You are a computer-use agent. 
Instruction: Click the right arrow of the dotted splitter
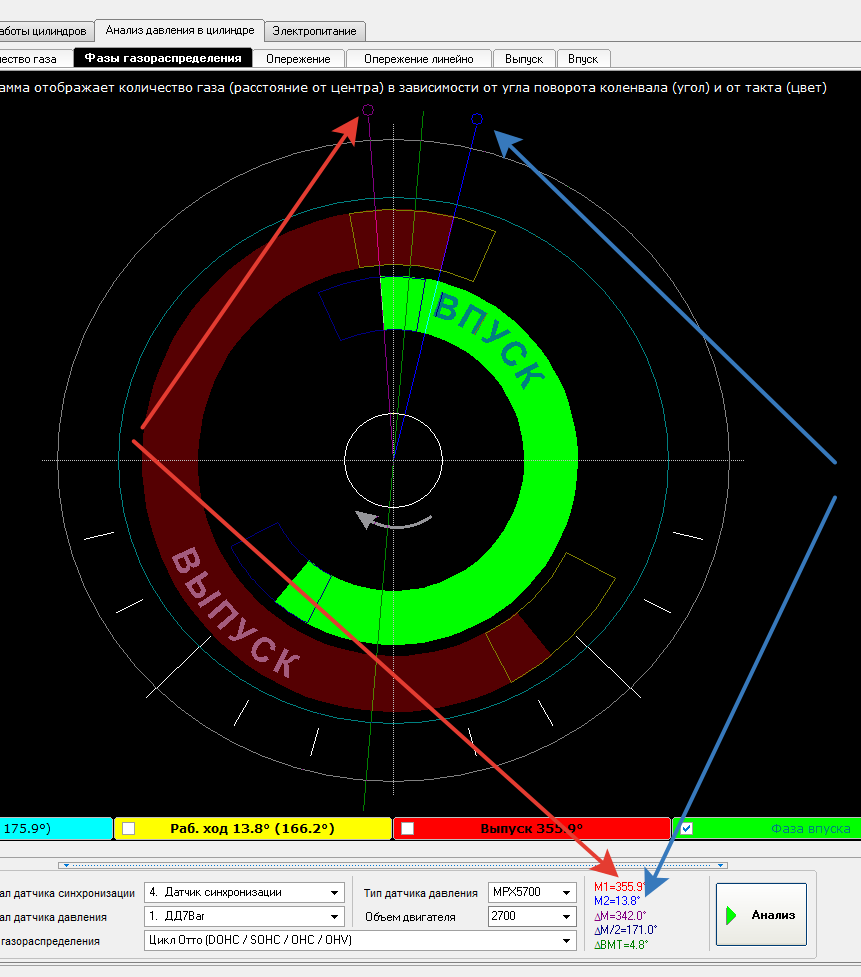[x=721, y=865]
